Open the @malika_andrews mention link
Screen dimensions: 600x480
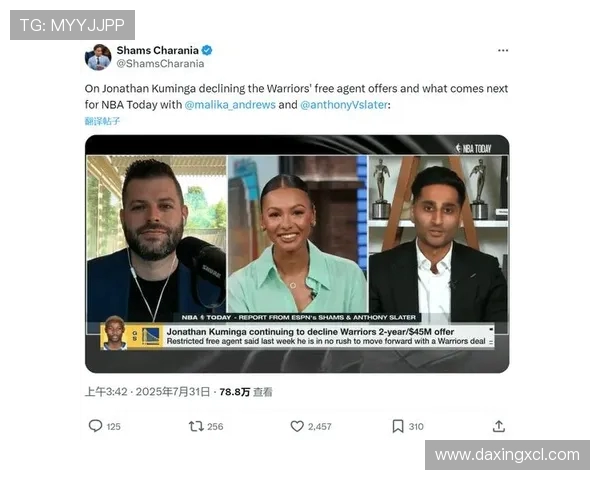tap(230, 104)
